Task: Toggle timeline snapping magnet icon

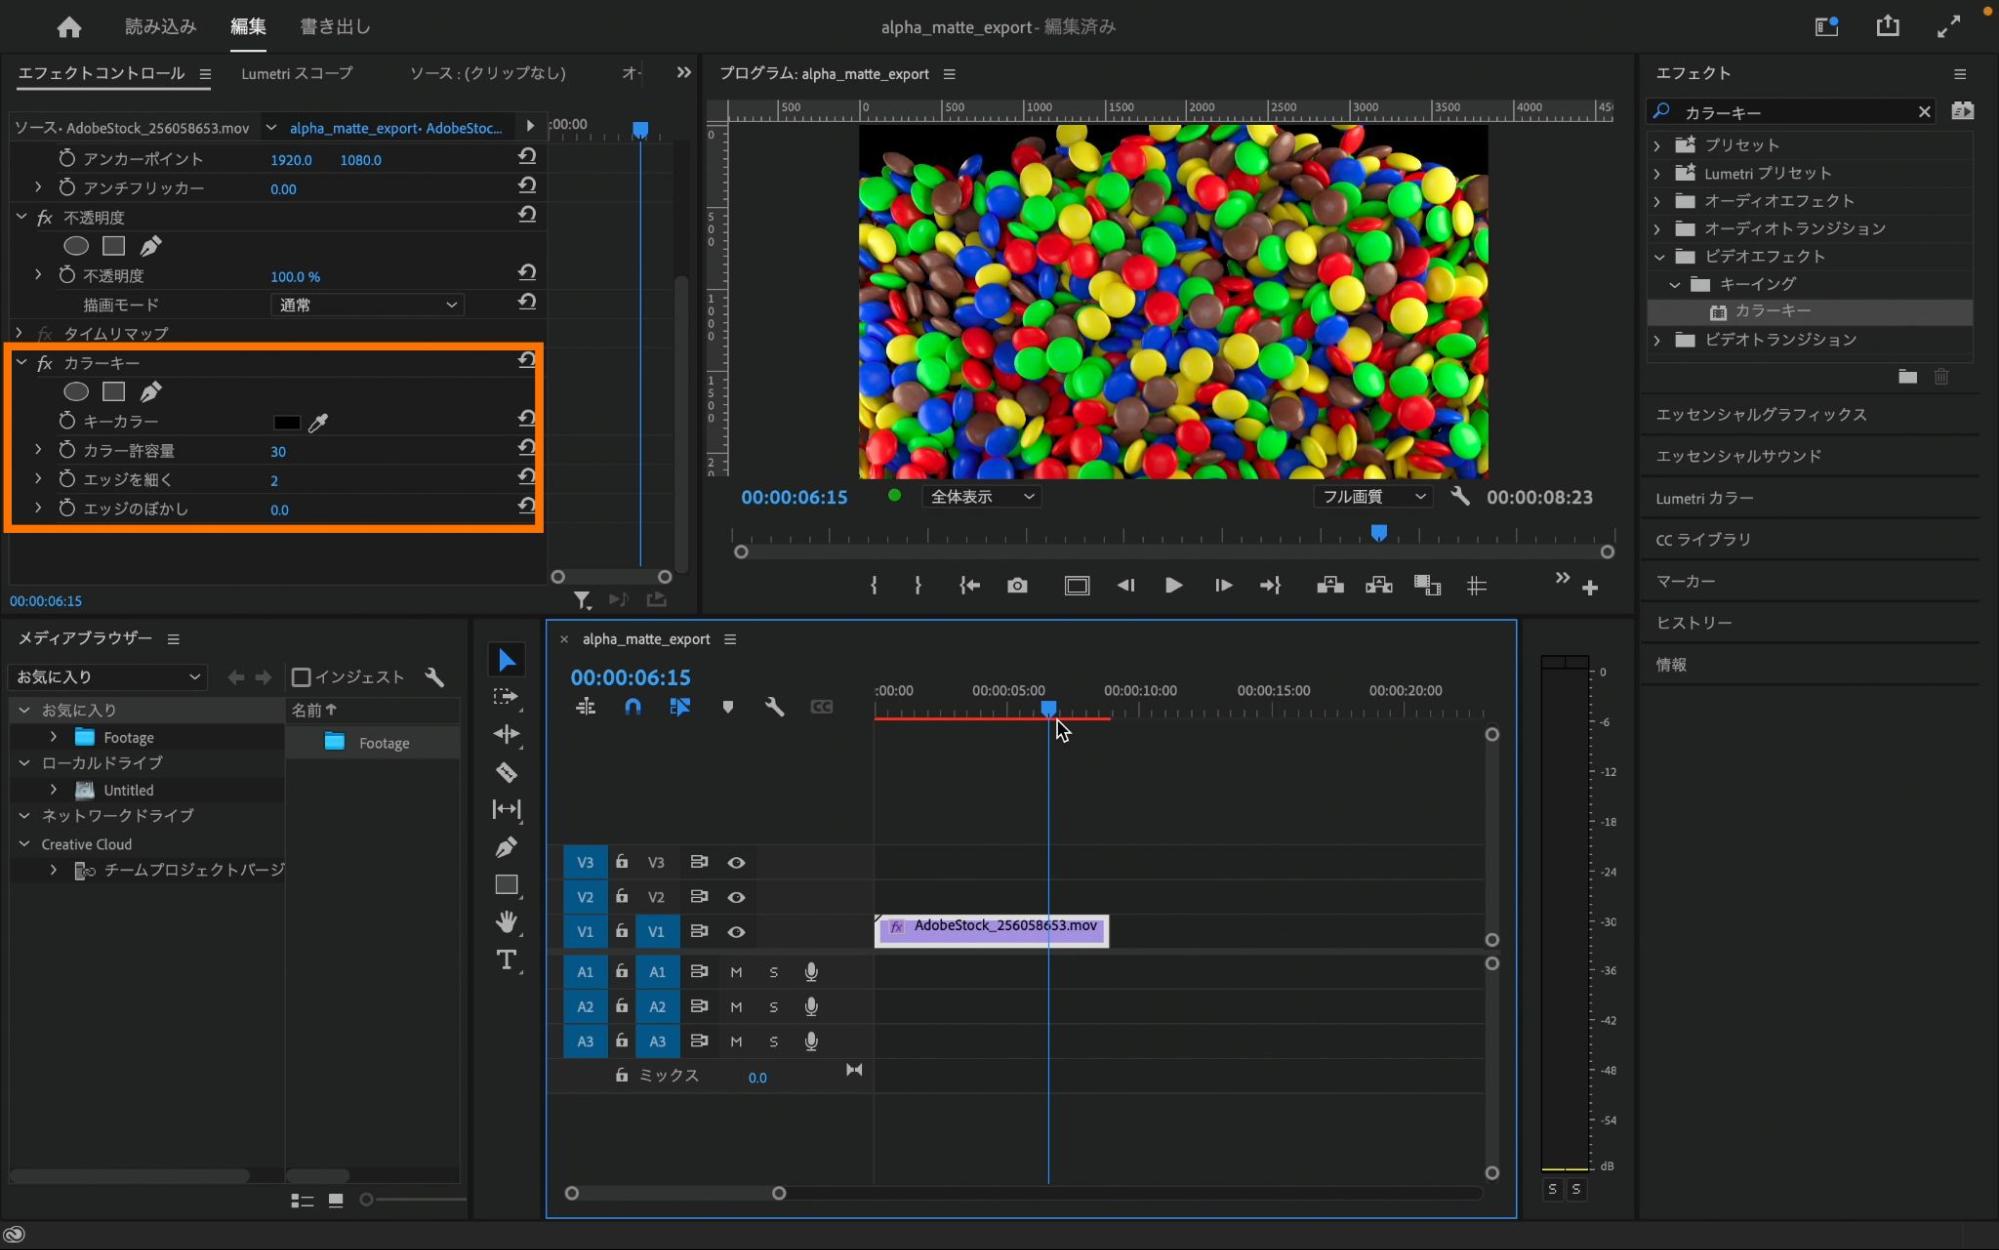Action: point(633,707)
